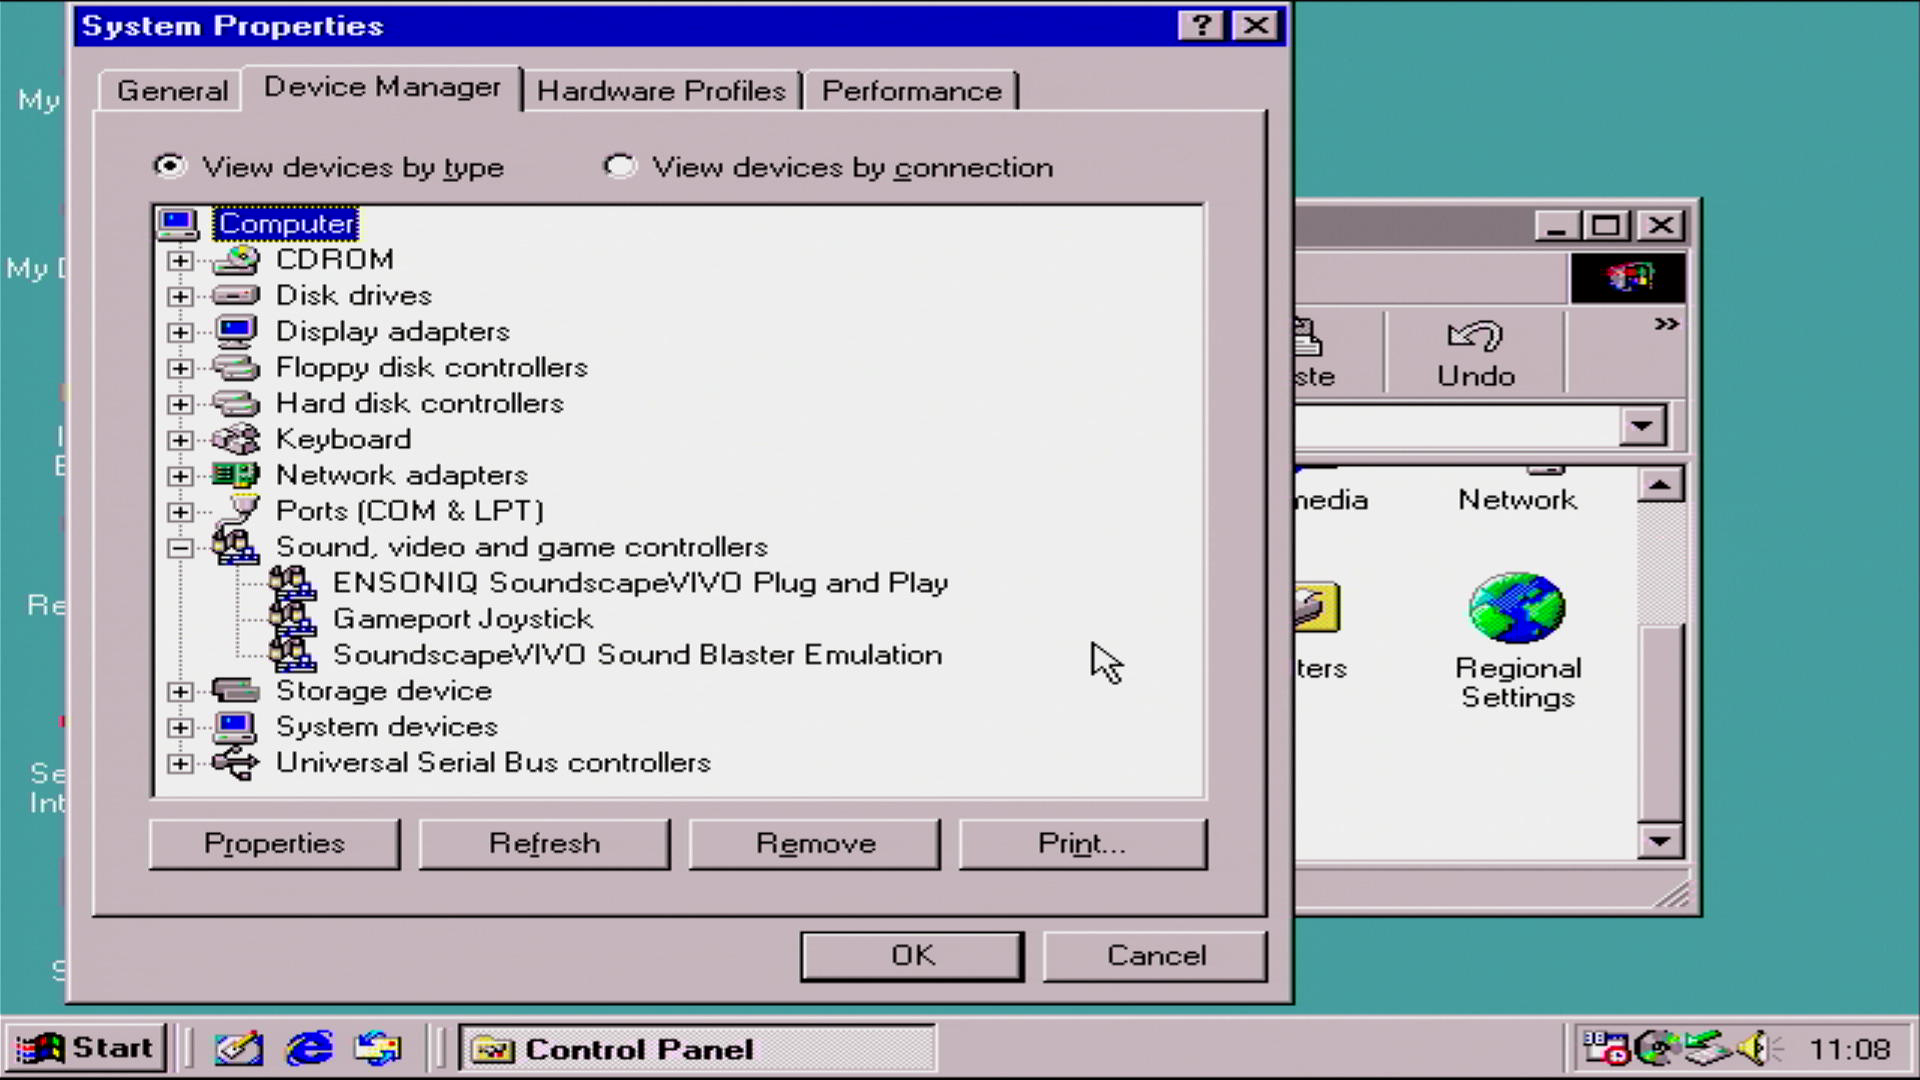Screen dimensions: 1920x1080
Task: Click the Network adapters card icon
Action: coord(236,475)
